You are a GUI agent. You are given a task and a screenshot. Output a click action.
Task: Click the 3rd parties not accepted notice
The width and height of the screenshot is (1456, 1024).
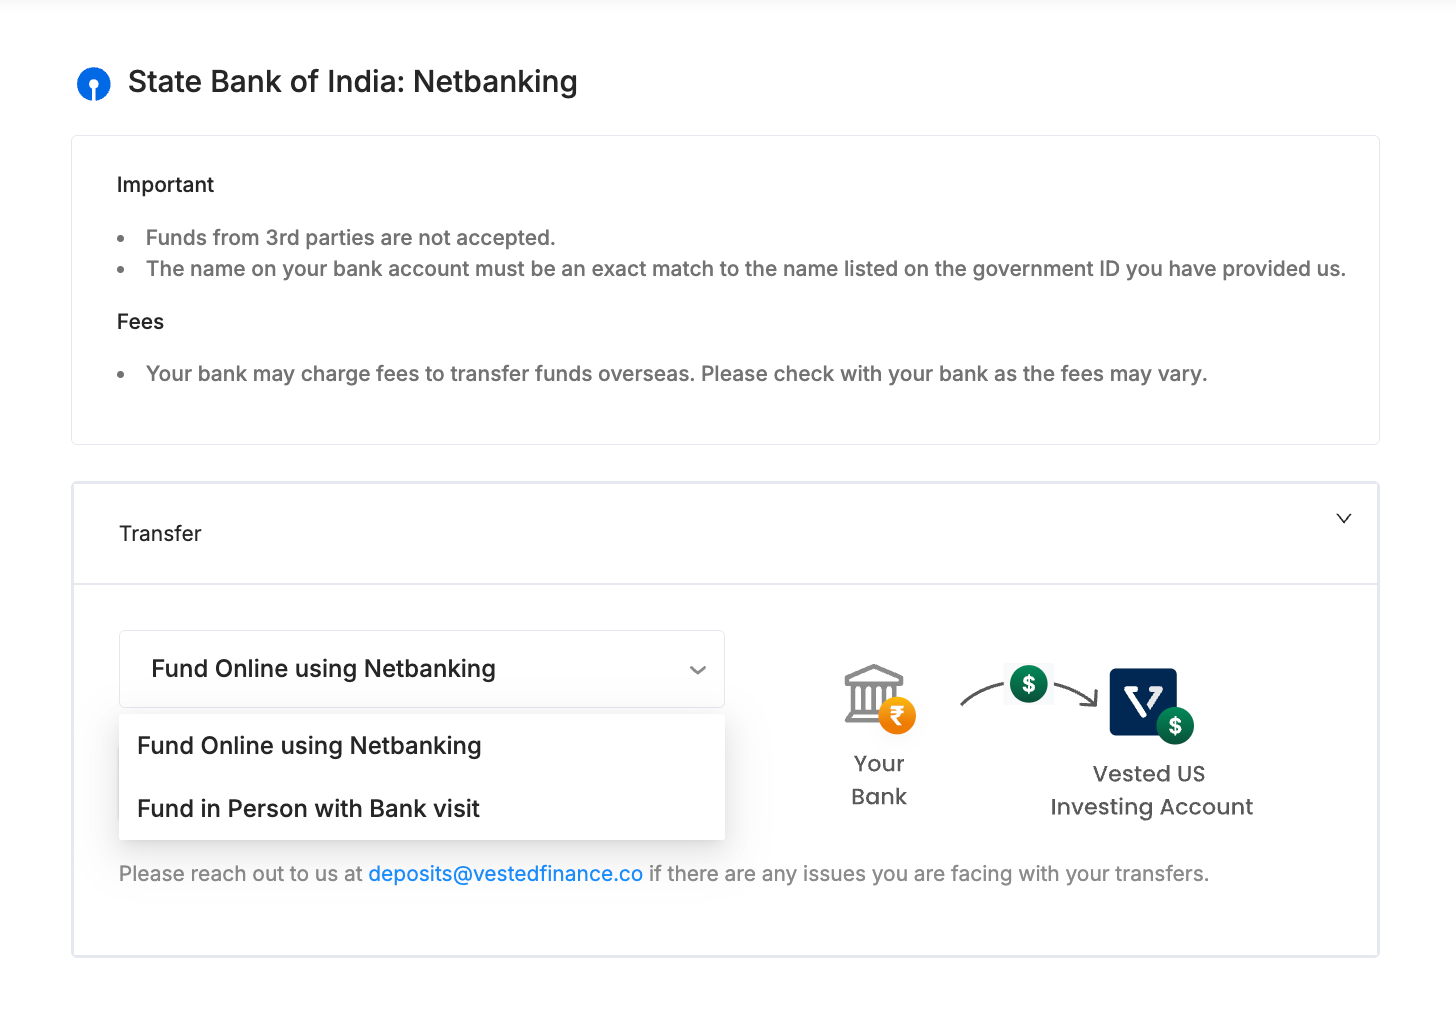[350, 238]
